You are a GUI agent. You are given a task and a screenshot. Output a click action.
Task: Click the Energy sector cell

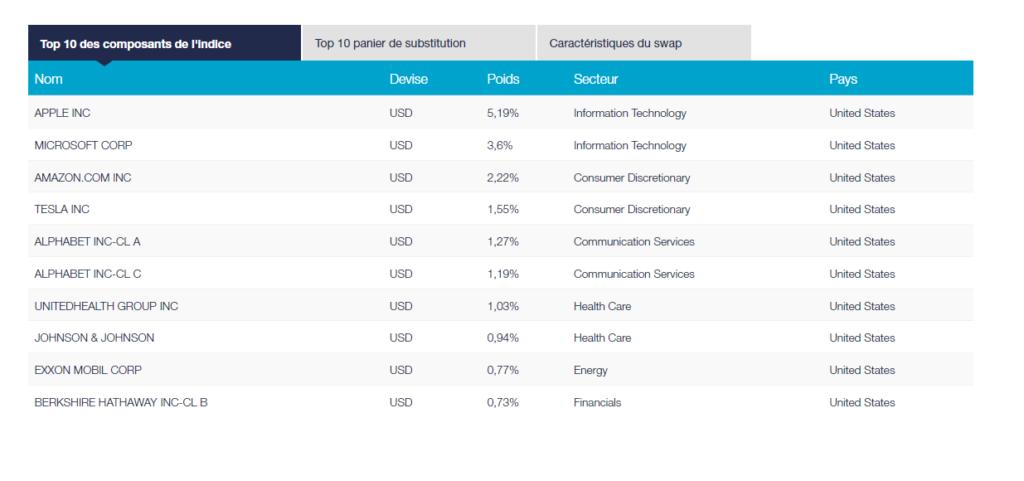click(x=590, y=370)
